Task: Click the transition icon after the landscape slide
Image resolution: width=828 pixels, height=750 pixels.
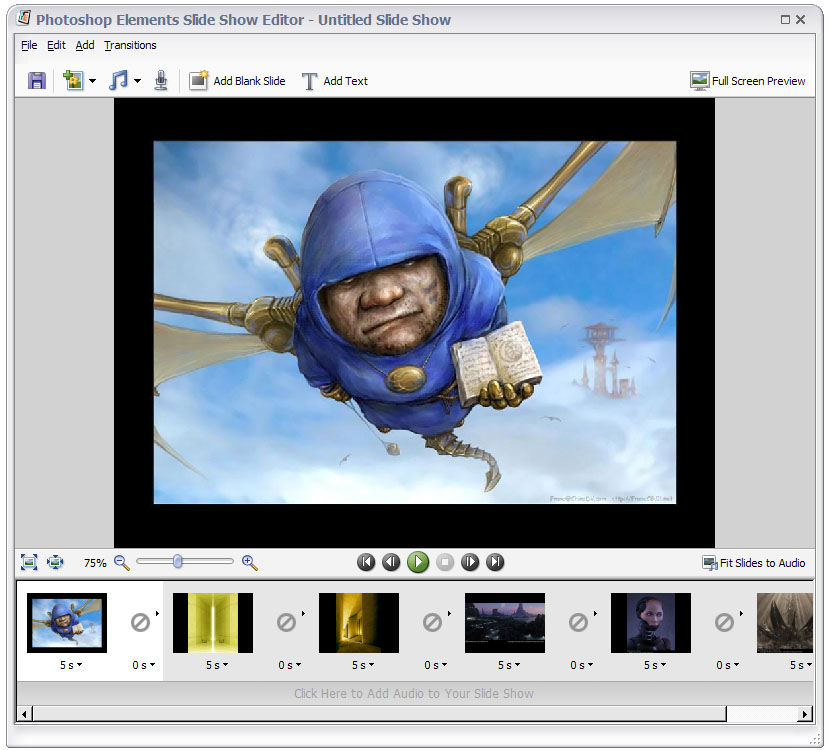Action: coord(578,622)
